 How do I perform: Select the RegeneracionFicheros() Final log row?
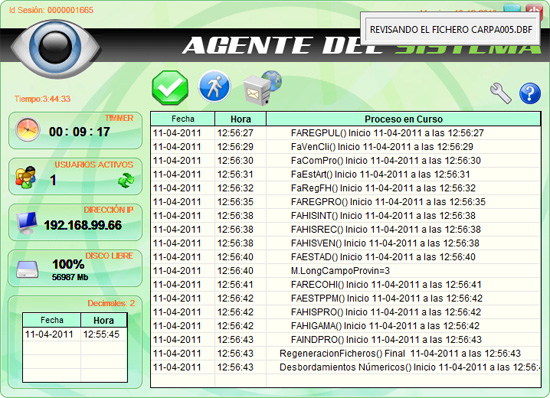coord(346,353)
